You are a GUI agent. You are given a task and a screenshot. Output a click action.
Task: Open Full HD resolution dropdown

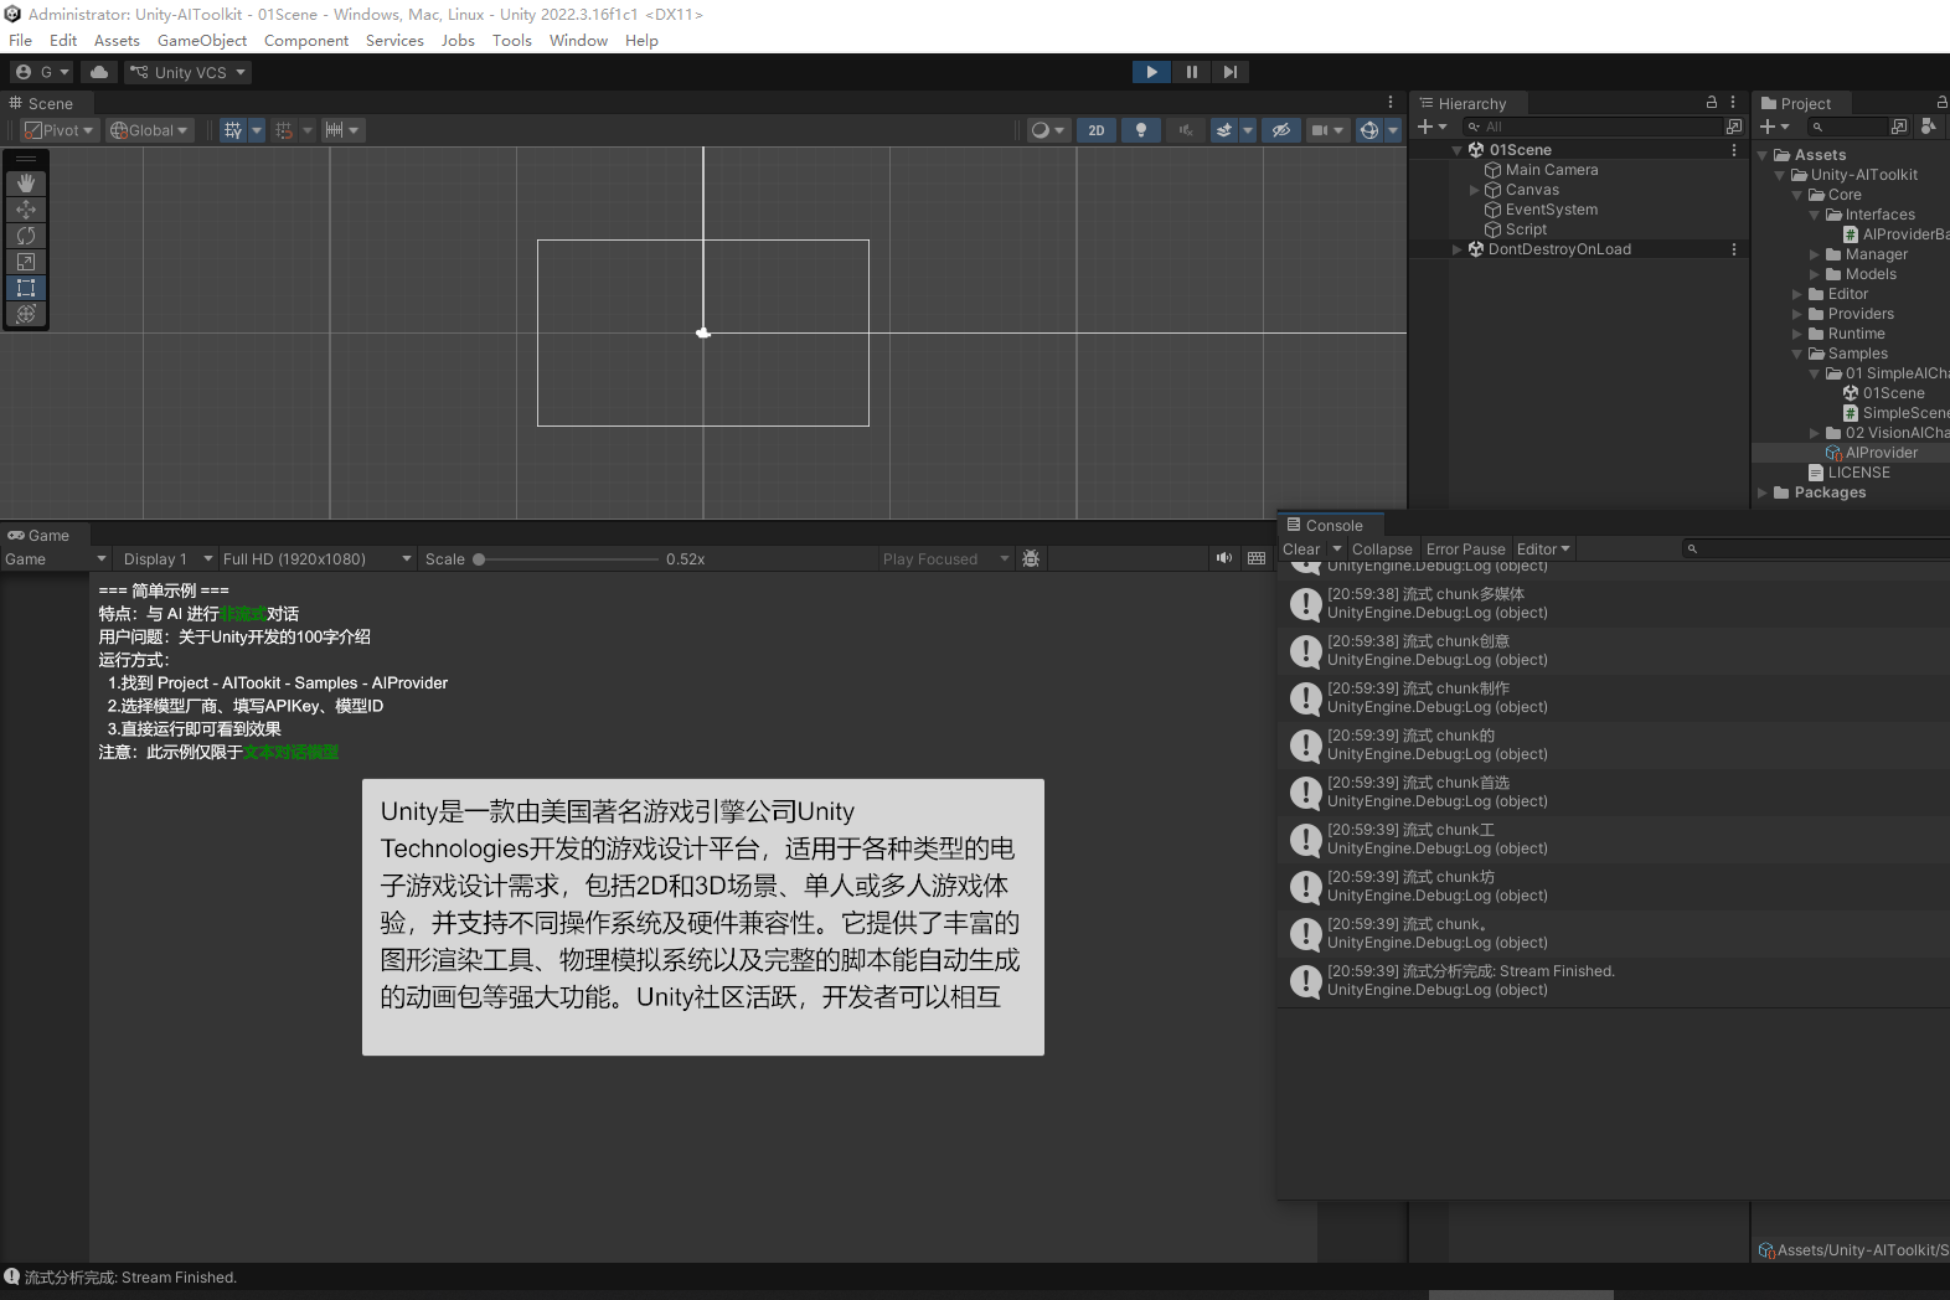(x=317, y=559)
